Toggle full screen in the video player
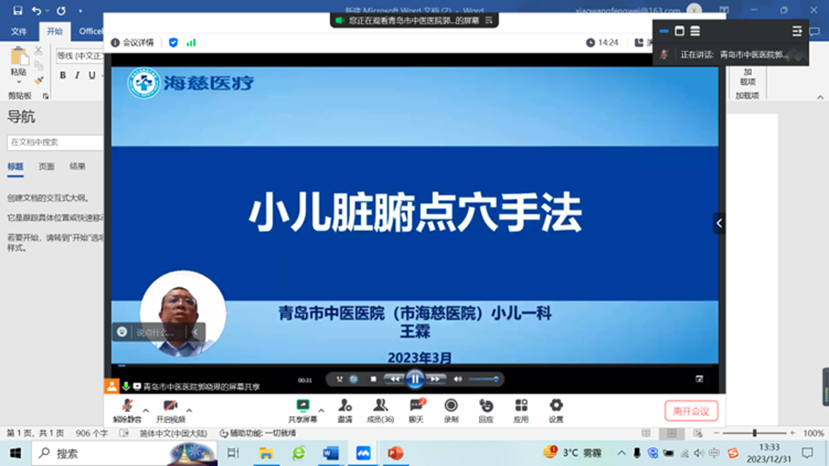The height and width of the screenshot is (466, 829). pyautogui.click(x=699, y=379)
